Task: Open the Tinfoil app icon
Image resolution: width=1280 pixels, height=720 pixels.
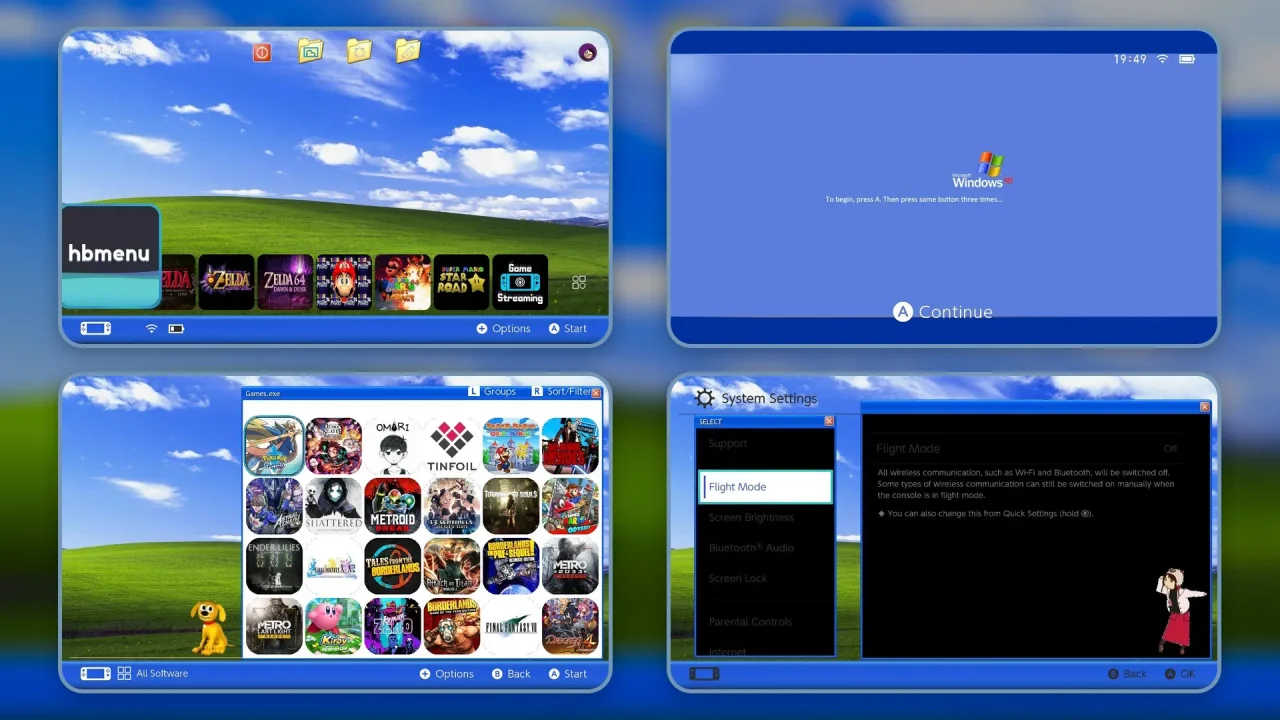Action: (452, 446)
